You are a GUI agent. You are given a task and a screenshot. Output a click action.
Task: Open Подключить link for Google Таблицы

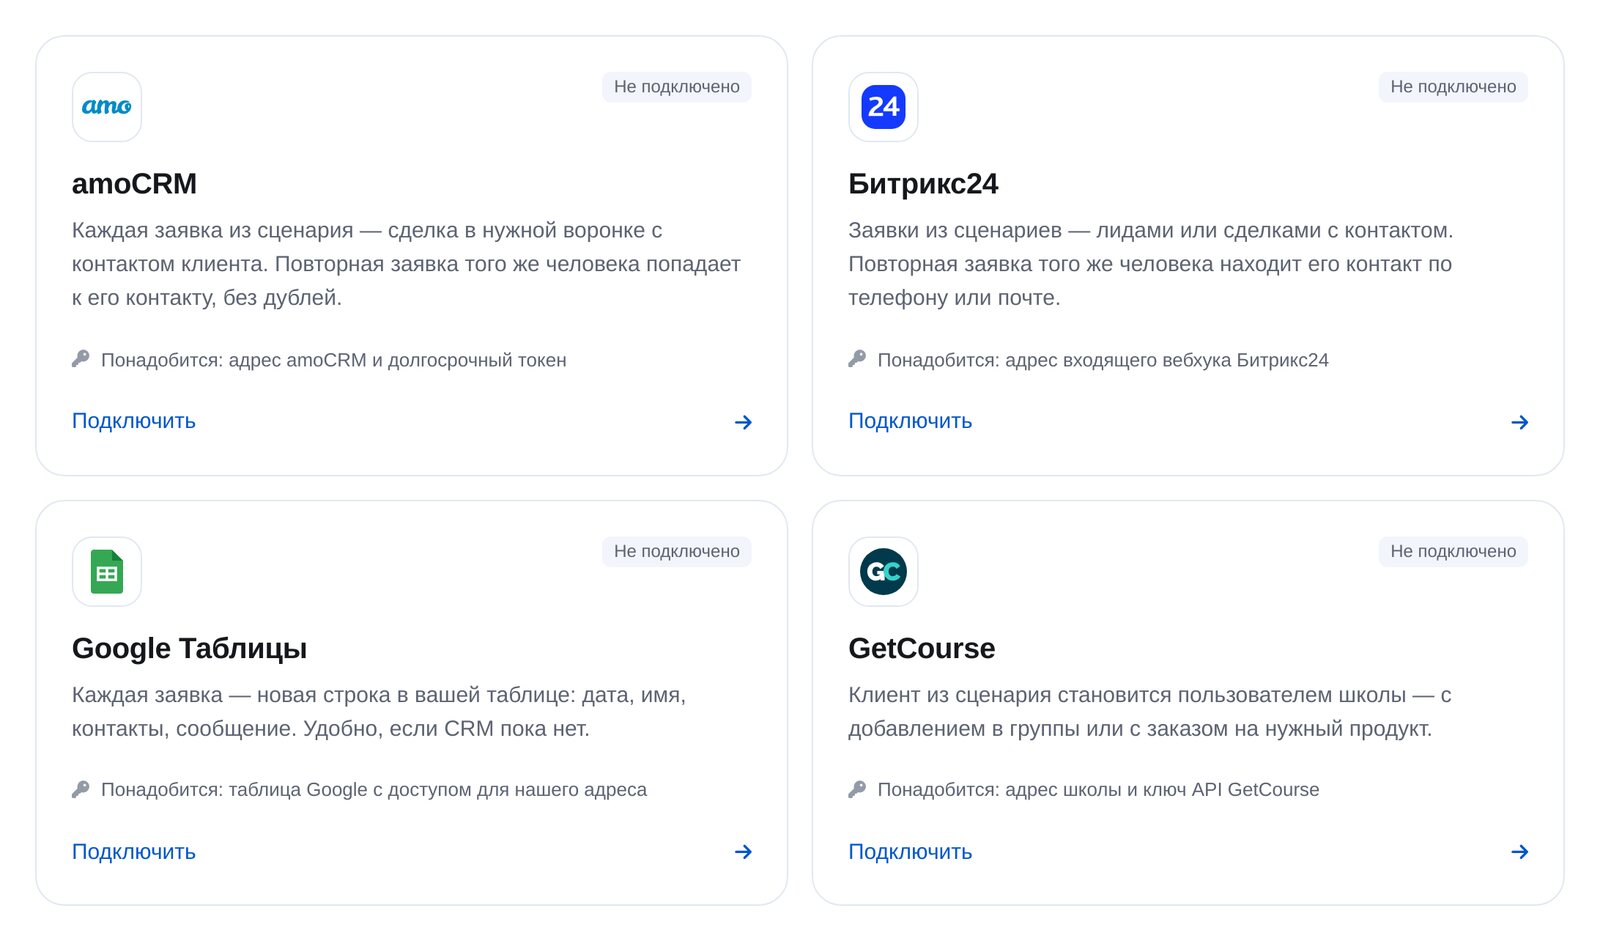[134, 852]
